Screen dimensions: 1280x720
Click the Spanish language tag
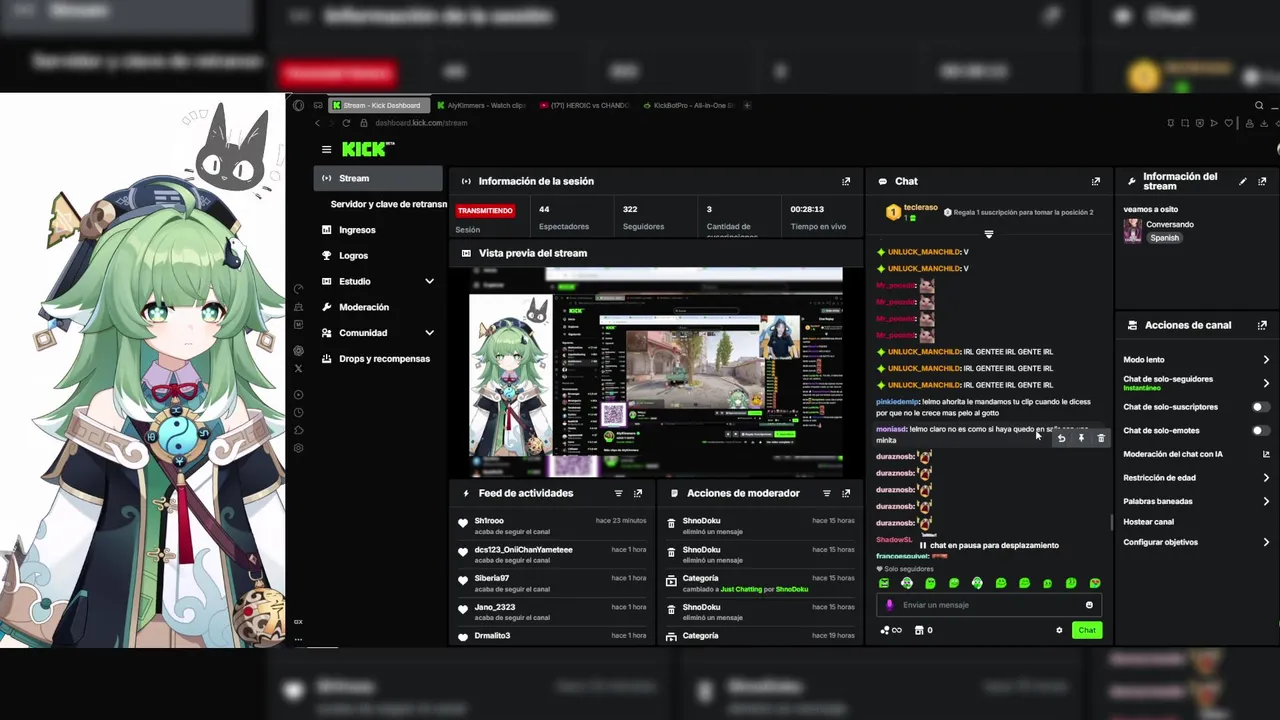tap(1164, 238)
